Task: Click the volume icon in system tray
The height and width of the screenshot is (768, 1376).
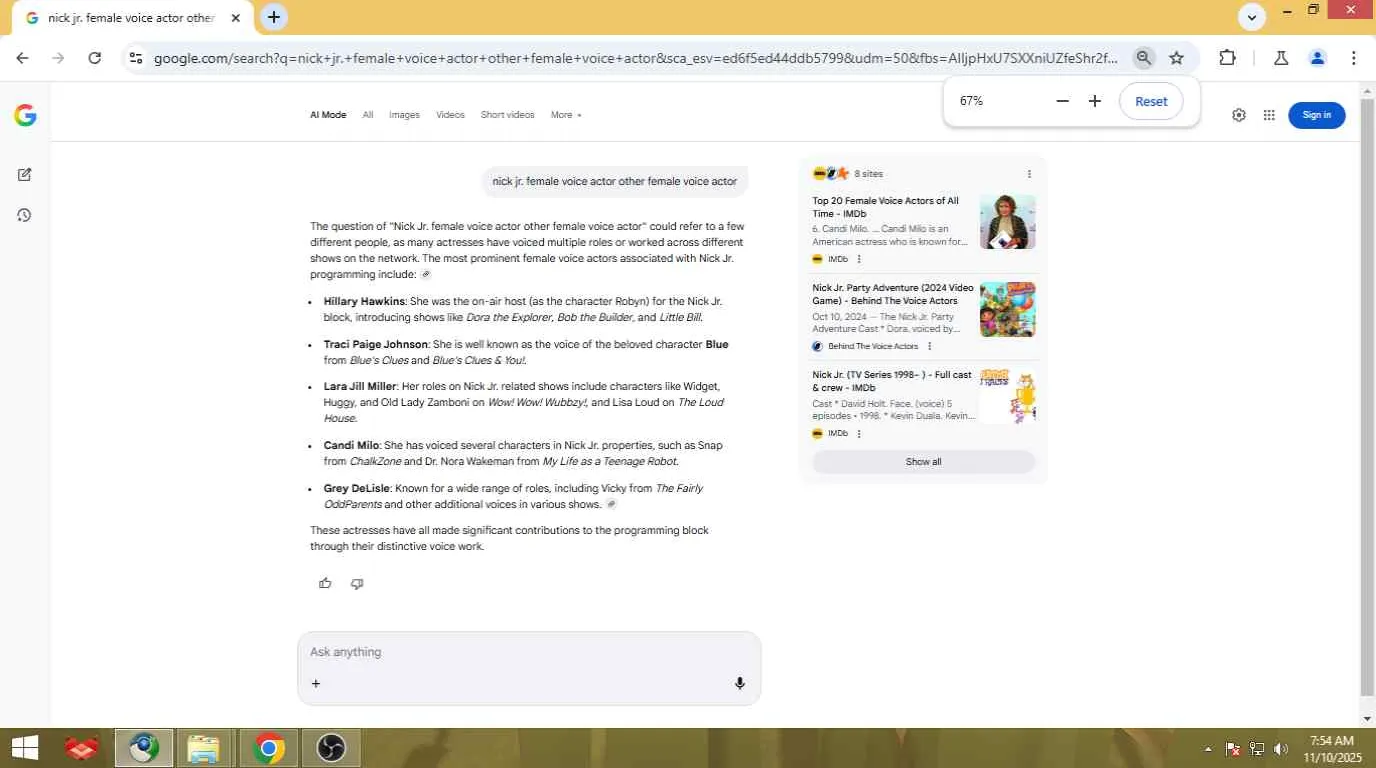Action: (x=1281, y=748)
